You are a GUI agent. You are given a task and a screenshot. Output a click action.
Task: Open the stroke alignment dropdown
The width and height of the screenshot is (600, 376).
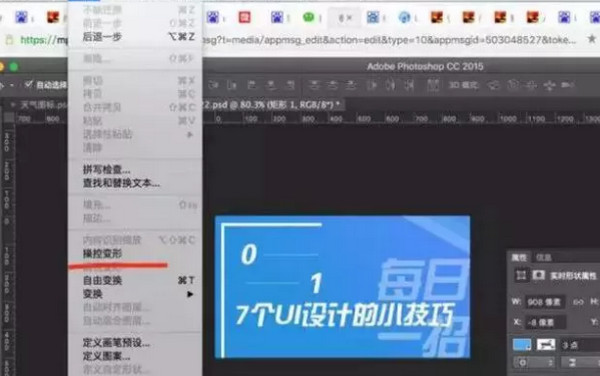[x=534, y=362]
